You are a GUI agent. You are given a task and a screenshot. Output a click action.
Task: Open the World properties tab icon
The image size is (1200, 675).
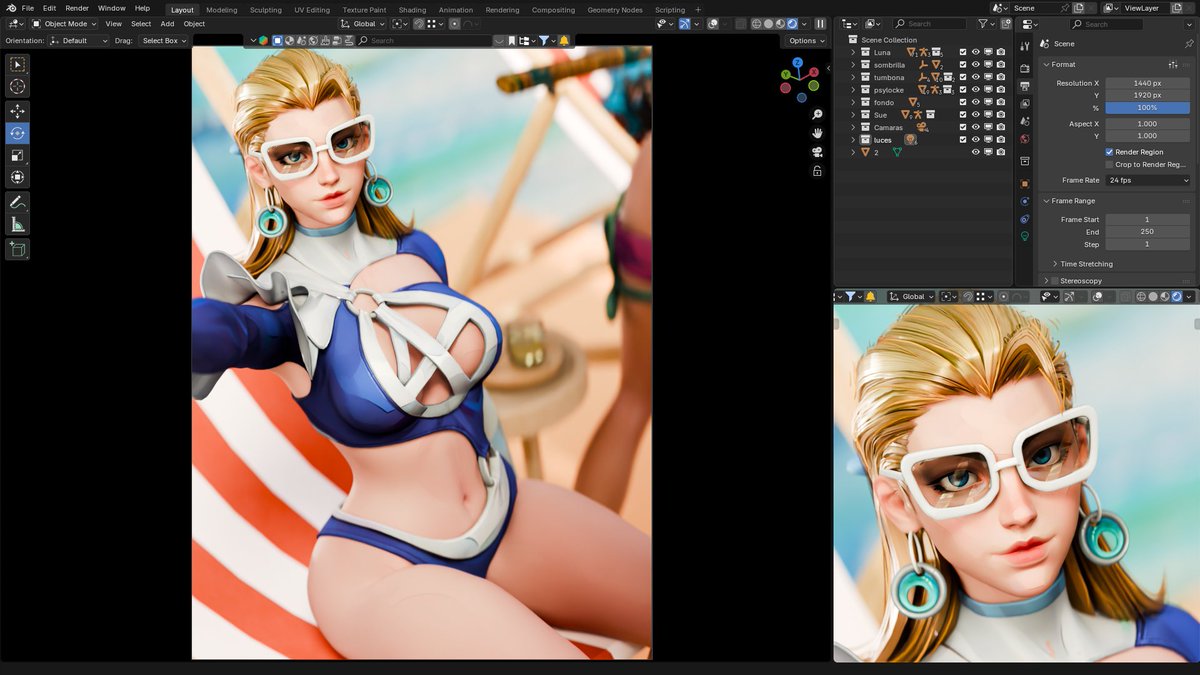tap(1025, 138)
